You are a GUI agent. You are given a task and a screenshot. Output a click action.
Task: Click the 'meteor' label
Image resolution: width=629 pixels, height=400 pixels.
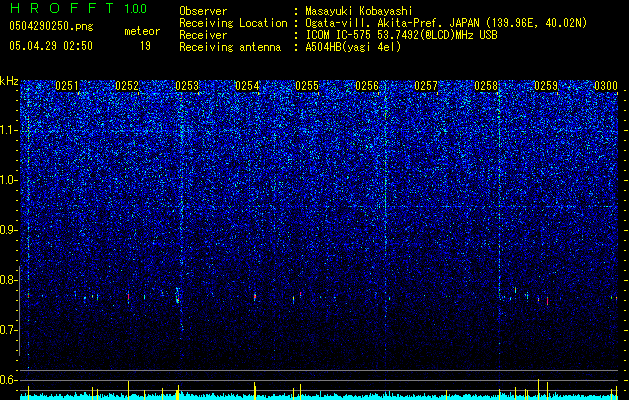(142, 31)
